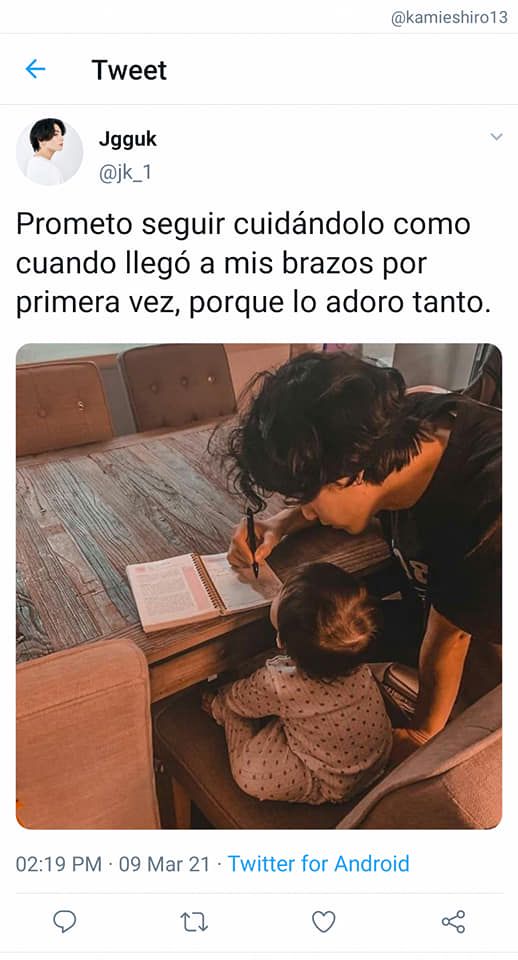Go back using the blue arrow
Viewport: 518px width, 960px height.
click(x=35, y=69)
